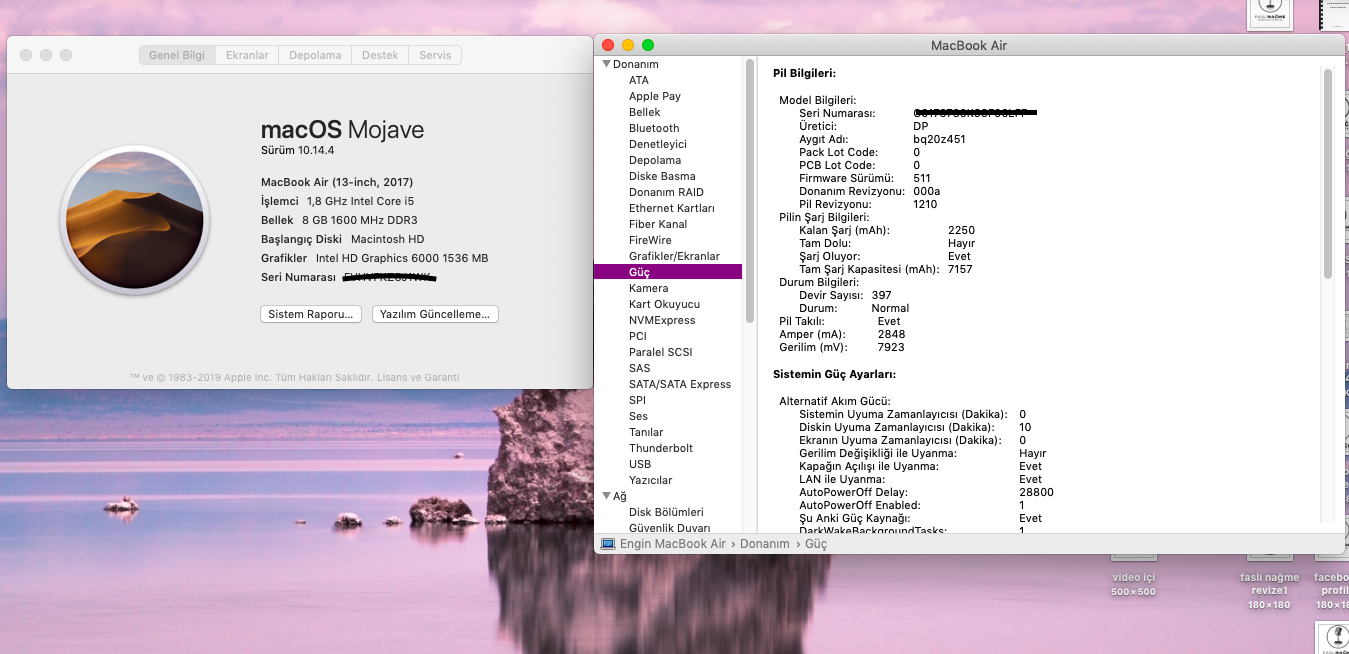
Task: Select Donanım RAID entry
Action: pos(666,192)
